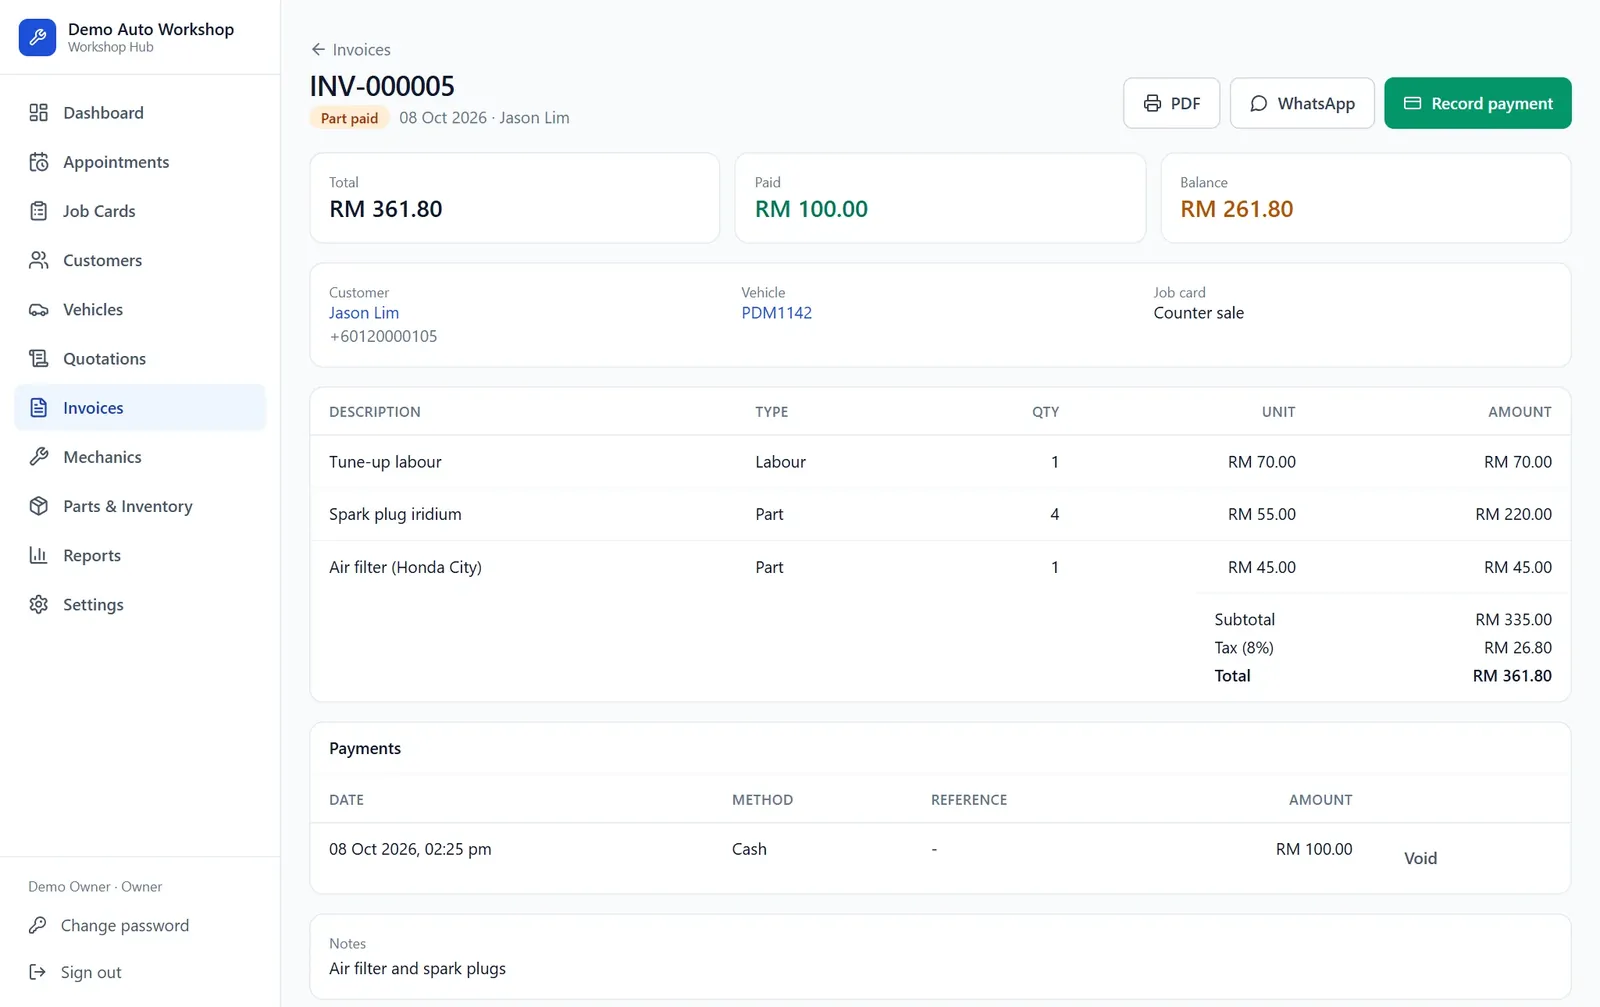
Task: Open Settings from the sidebar
Action: [140, 605]
